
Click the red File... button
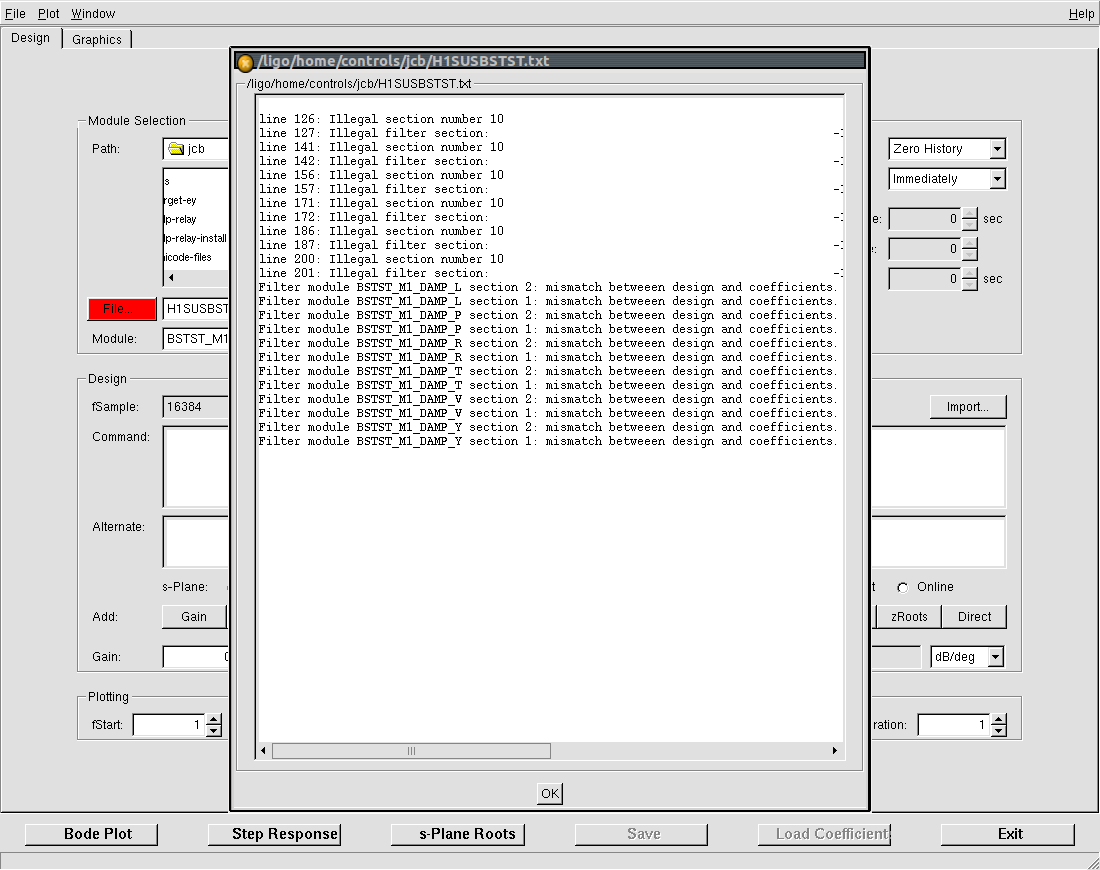pos(122,309)
